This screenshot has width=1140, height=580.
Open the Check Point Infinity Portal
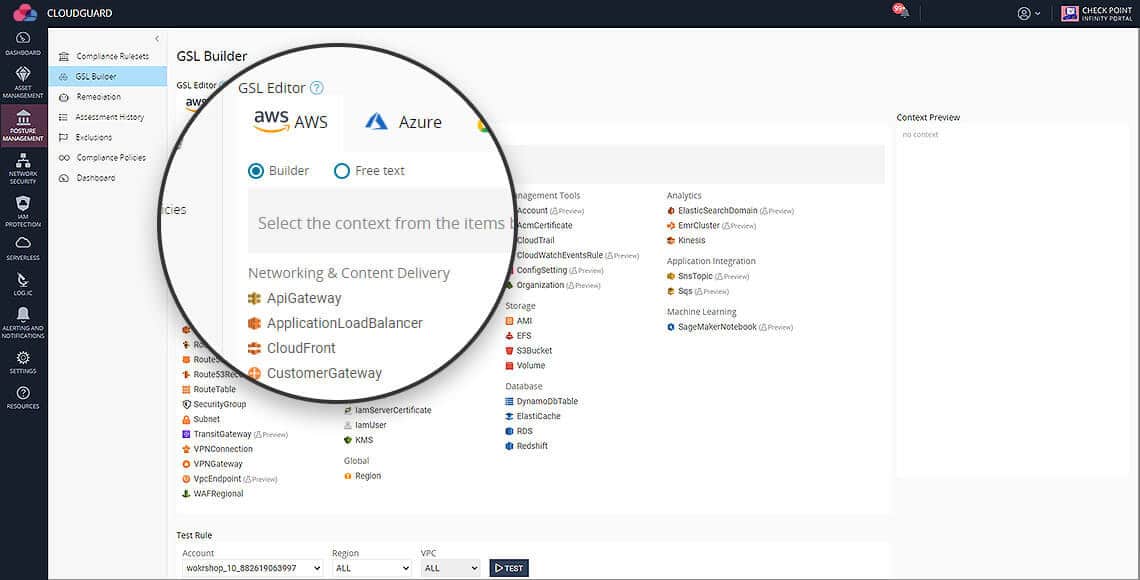(x=1097, y=13)
